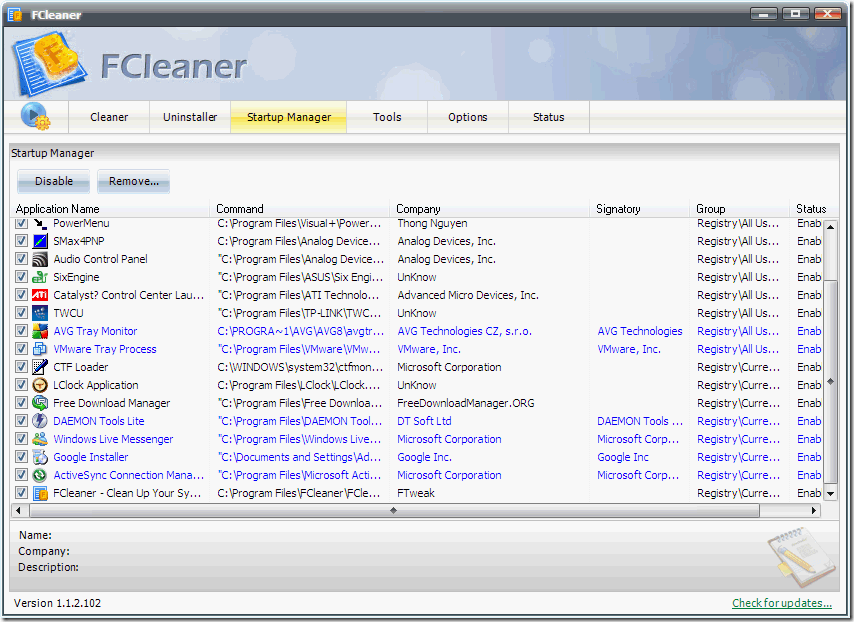Click the Audio Control Panel icon
The image size is (854, 622).
click(x=40, y=259)
